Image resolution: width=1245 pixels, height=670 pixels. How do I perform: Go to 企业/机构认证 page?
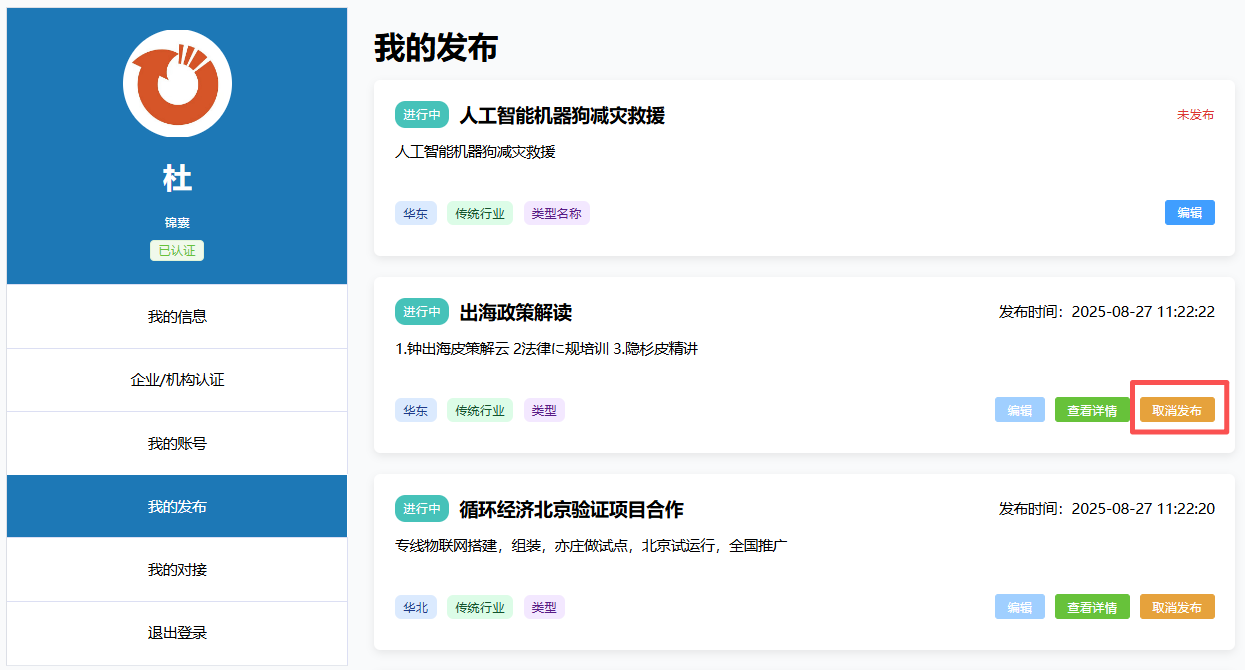point(177,380)
